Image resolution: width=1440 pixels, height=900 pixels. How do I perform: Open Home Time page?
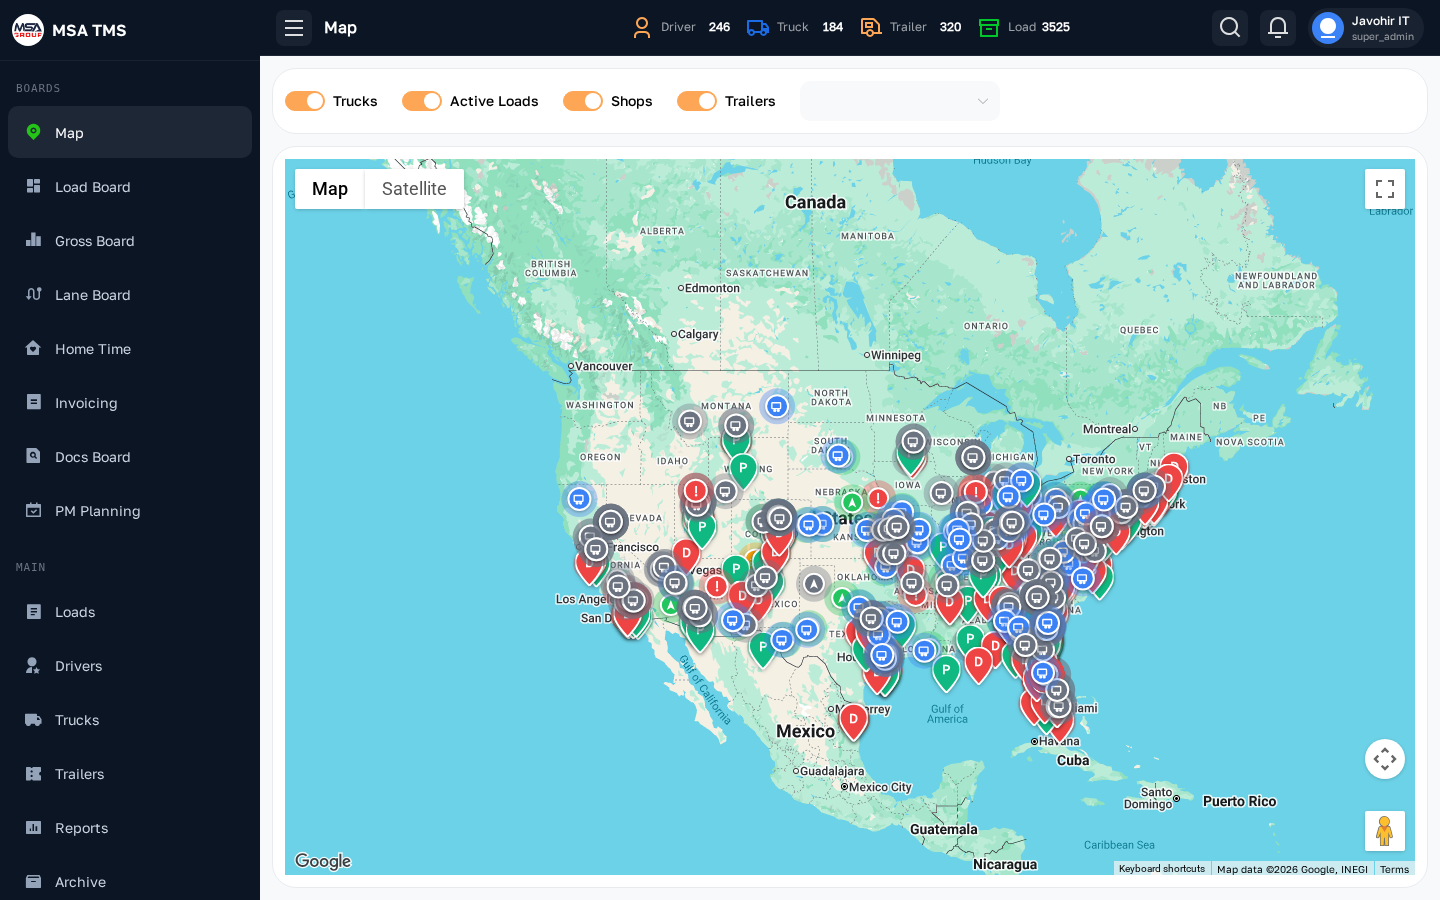130,348
